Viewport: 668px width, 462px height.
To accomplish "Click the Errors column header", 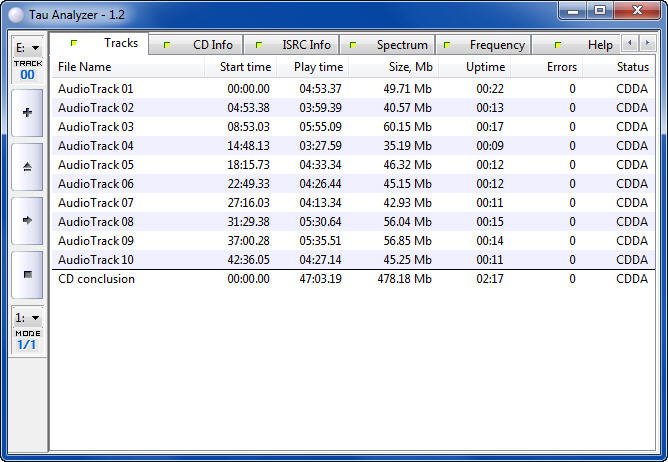I will (x=546, y=67).
